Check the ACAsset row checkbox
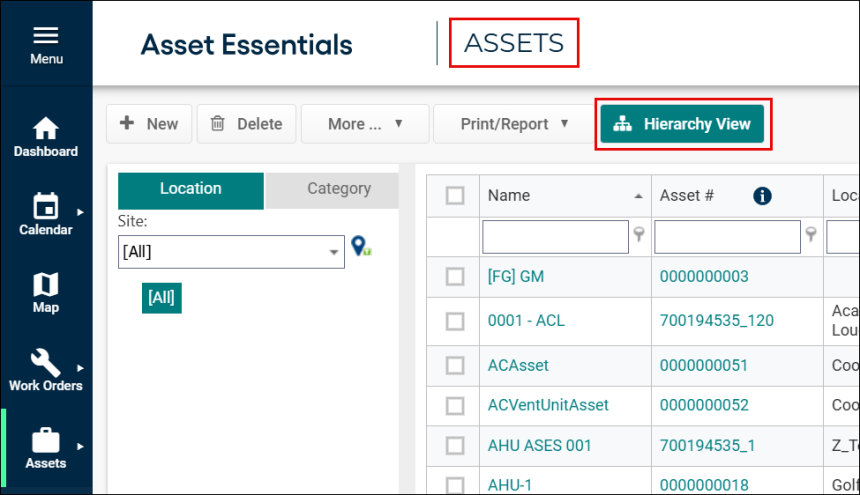 coord(455,365)
